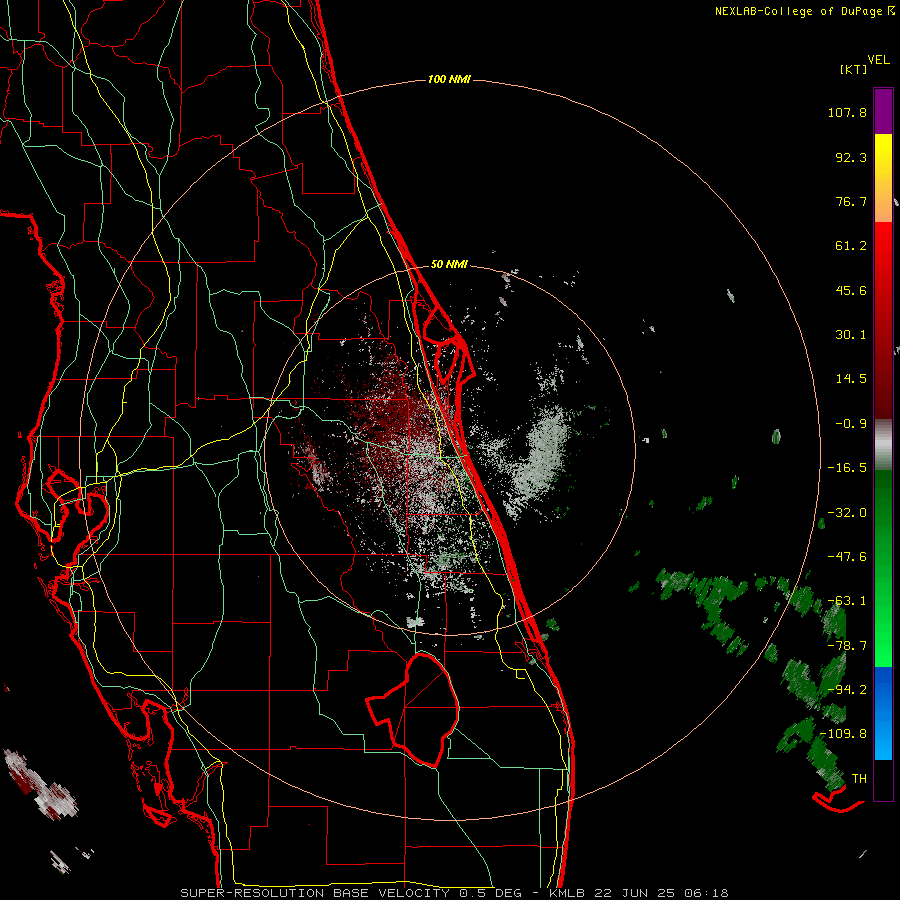
Task: Click the -109.8 scale value
Action: tap(844, 734)
